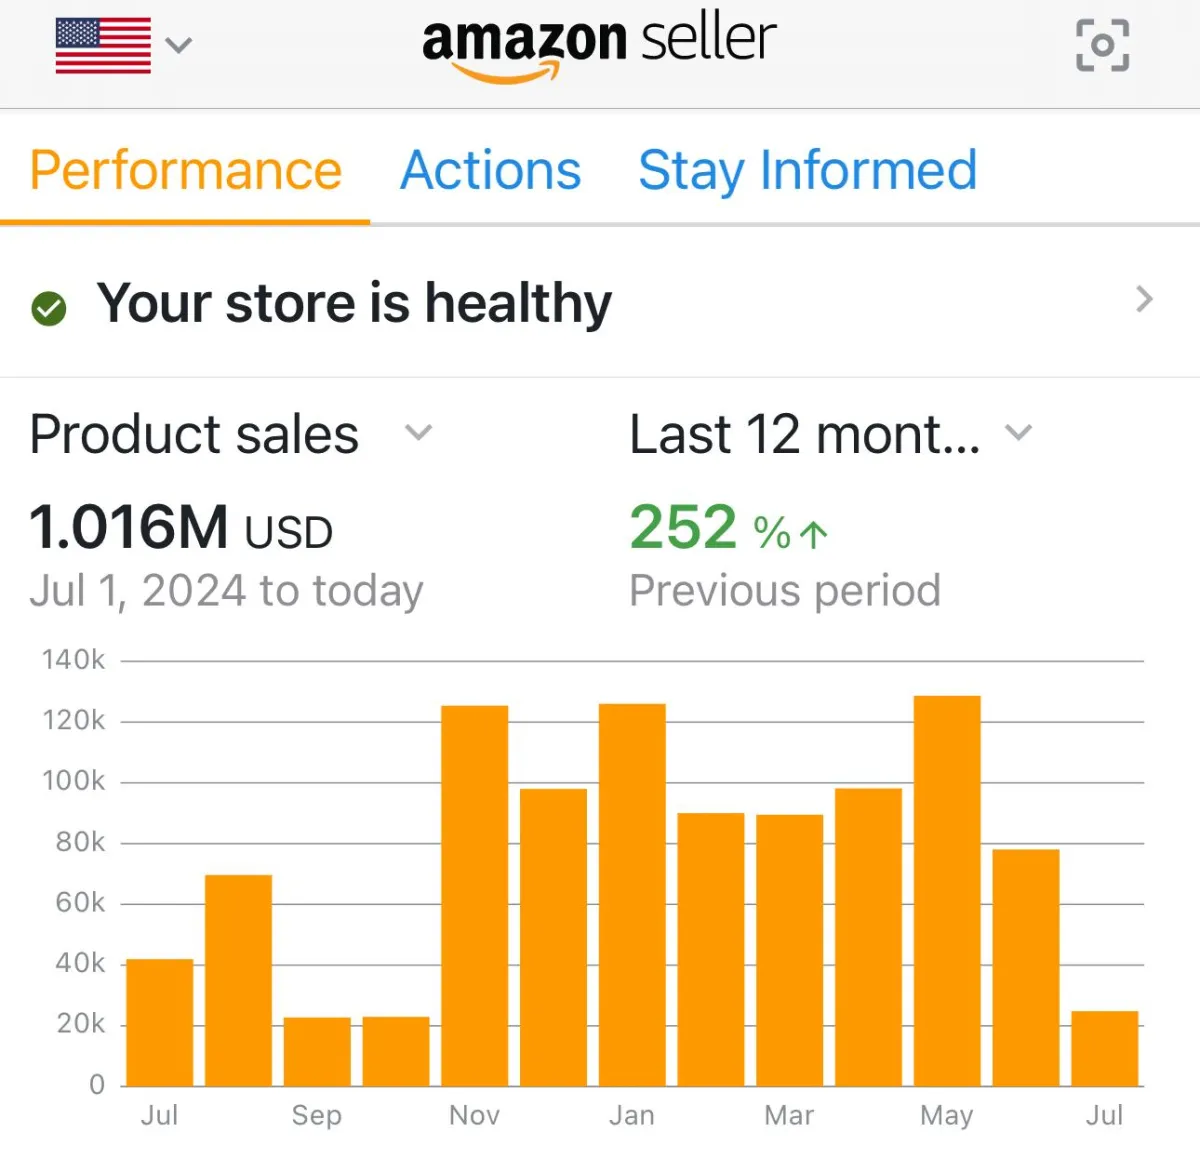
Task: Select the last partial July bar
Action: tap(1105, 1049)
